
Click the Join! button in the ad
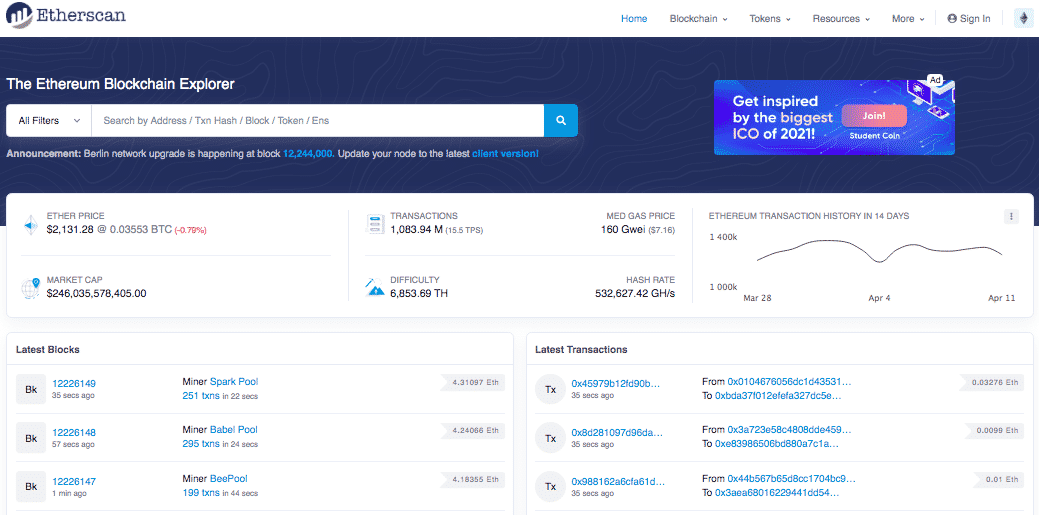(x=874, y=115)
